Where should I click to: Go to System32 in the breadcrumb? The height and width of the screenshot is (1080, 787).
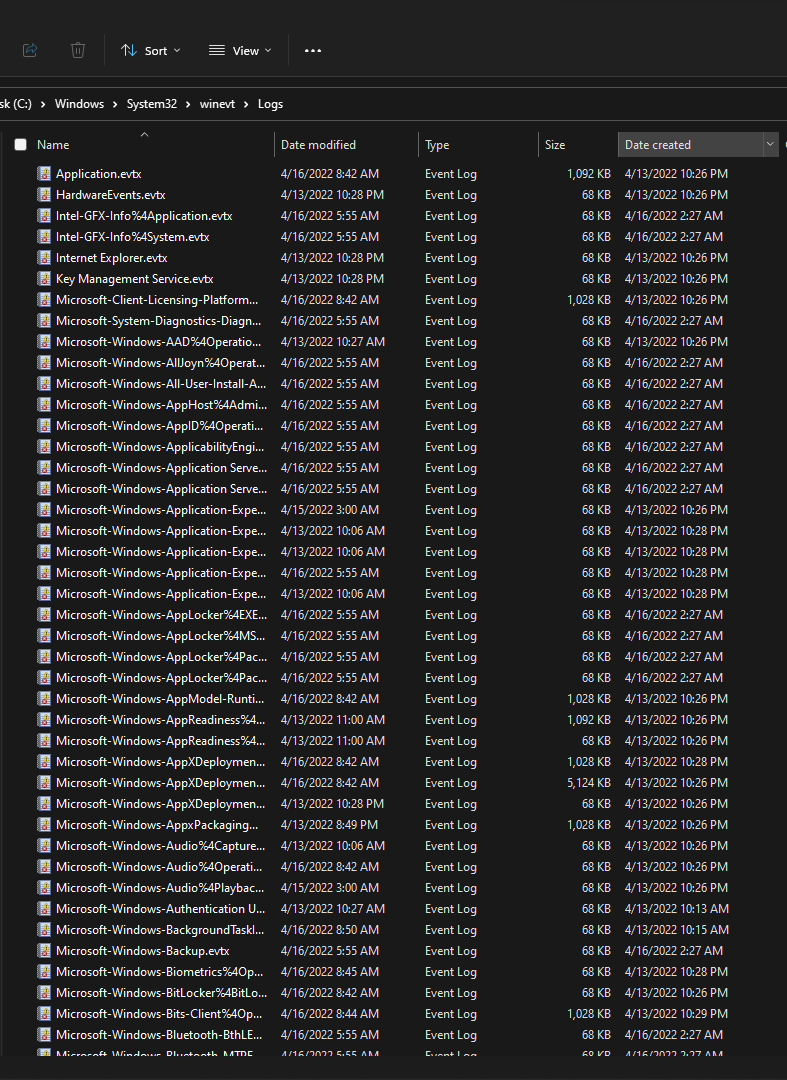pyautogui.click(x=151, y=104)
